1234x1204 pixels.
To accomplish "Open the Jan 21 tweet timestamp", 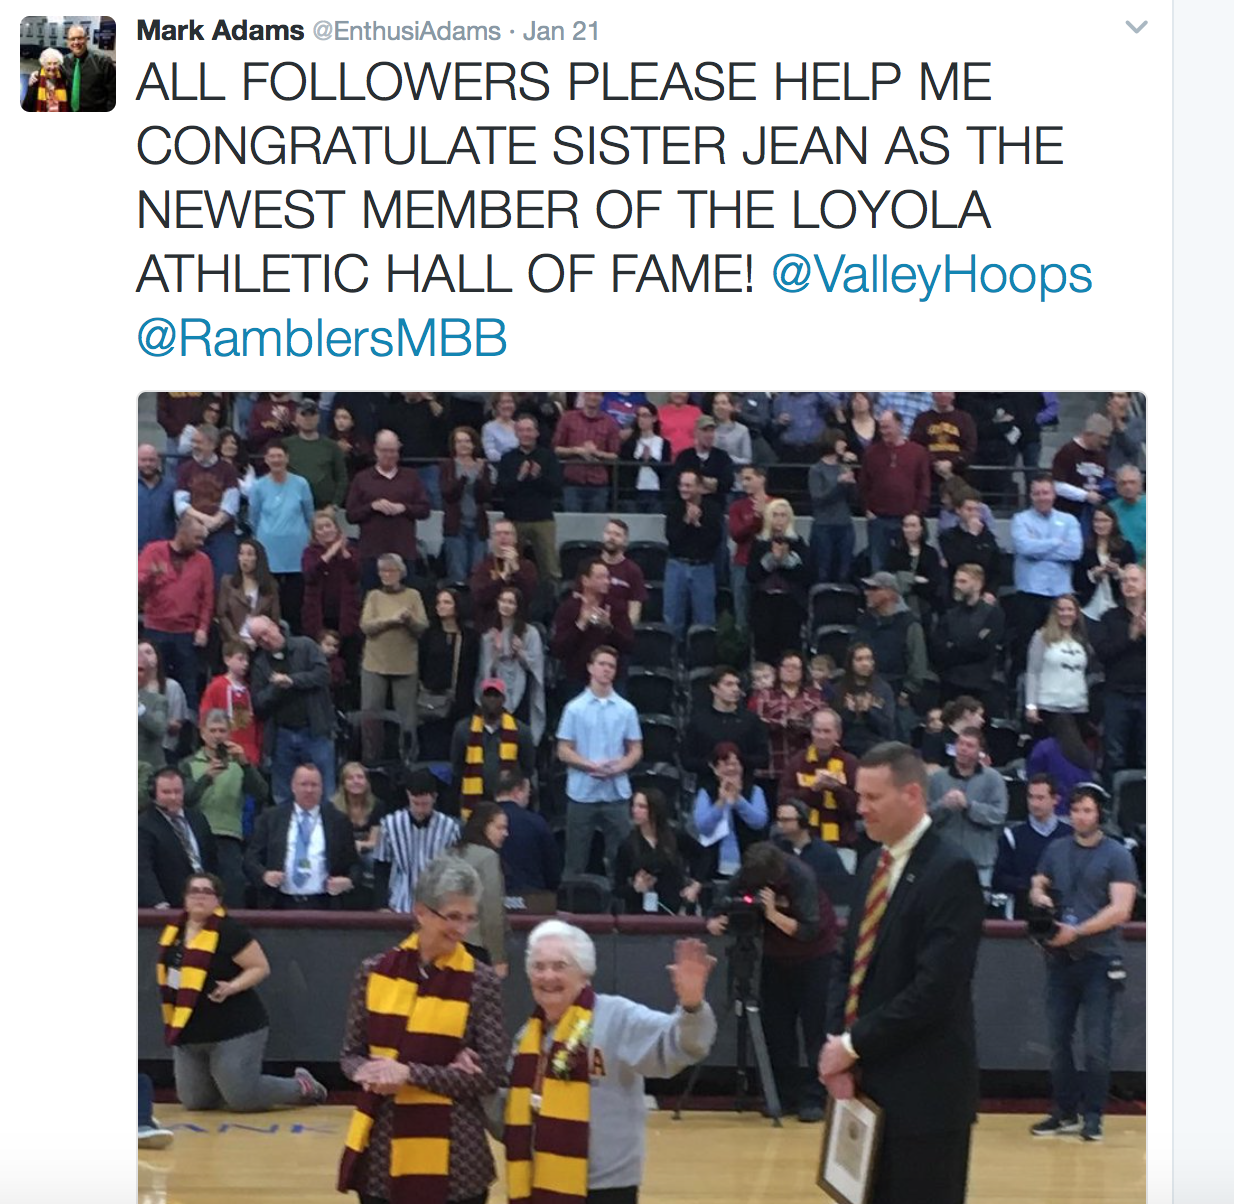I will point(561,31).
